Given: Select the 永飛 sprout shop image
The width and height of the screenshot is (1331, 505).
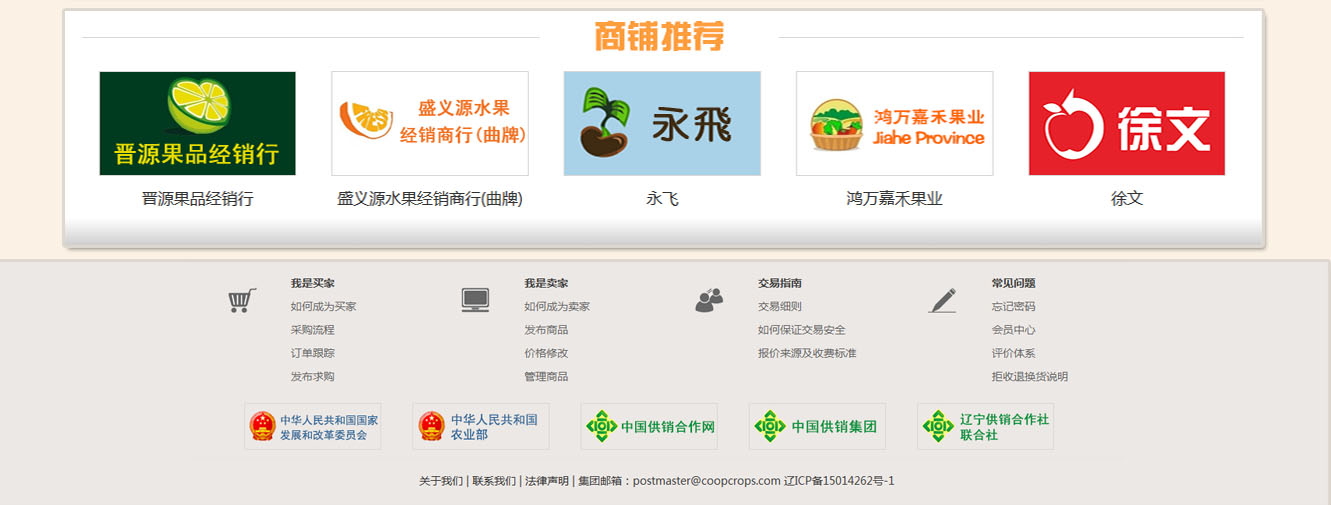Looking at the screenshot, I should (x=662, y=123).
